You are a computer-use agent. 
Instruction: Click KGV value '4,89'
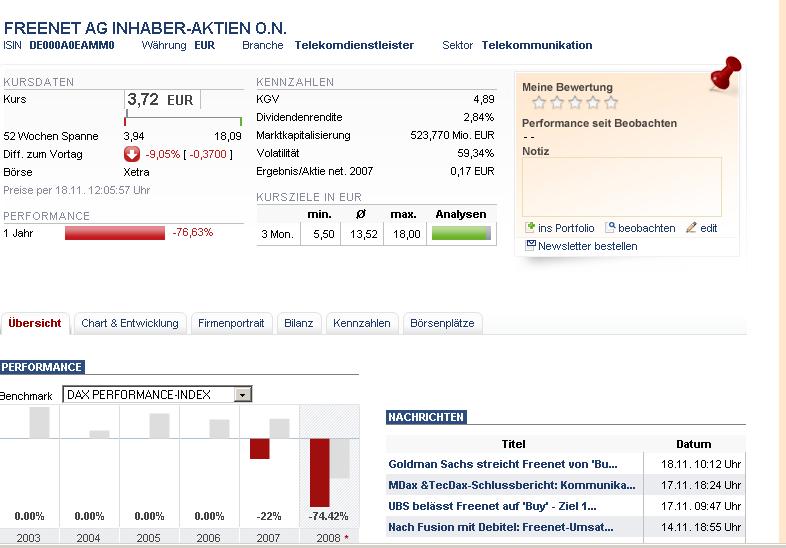click(x=484, y=99)
